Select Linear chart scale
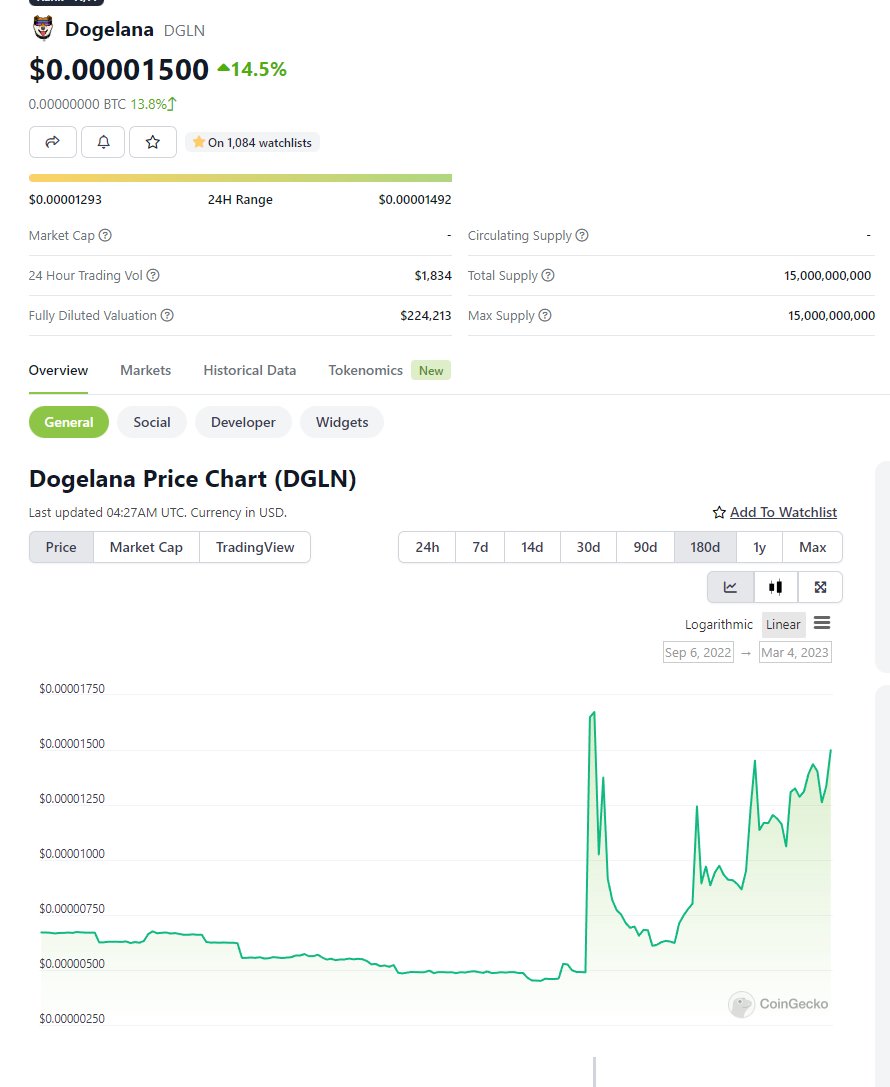The height and width of the screenshot is (1087, 890). tap(783, 625)
